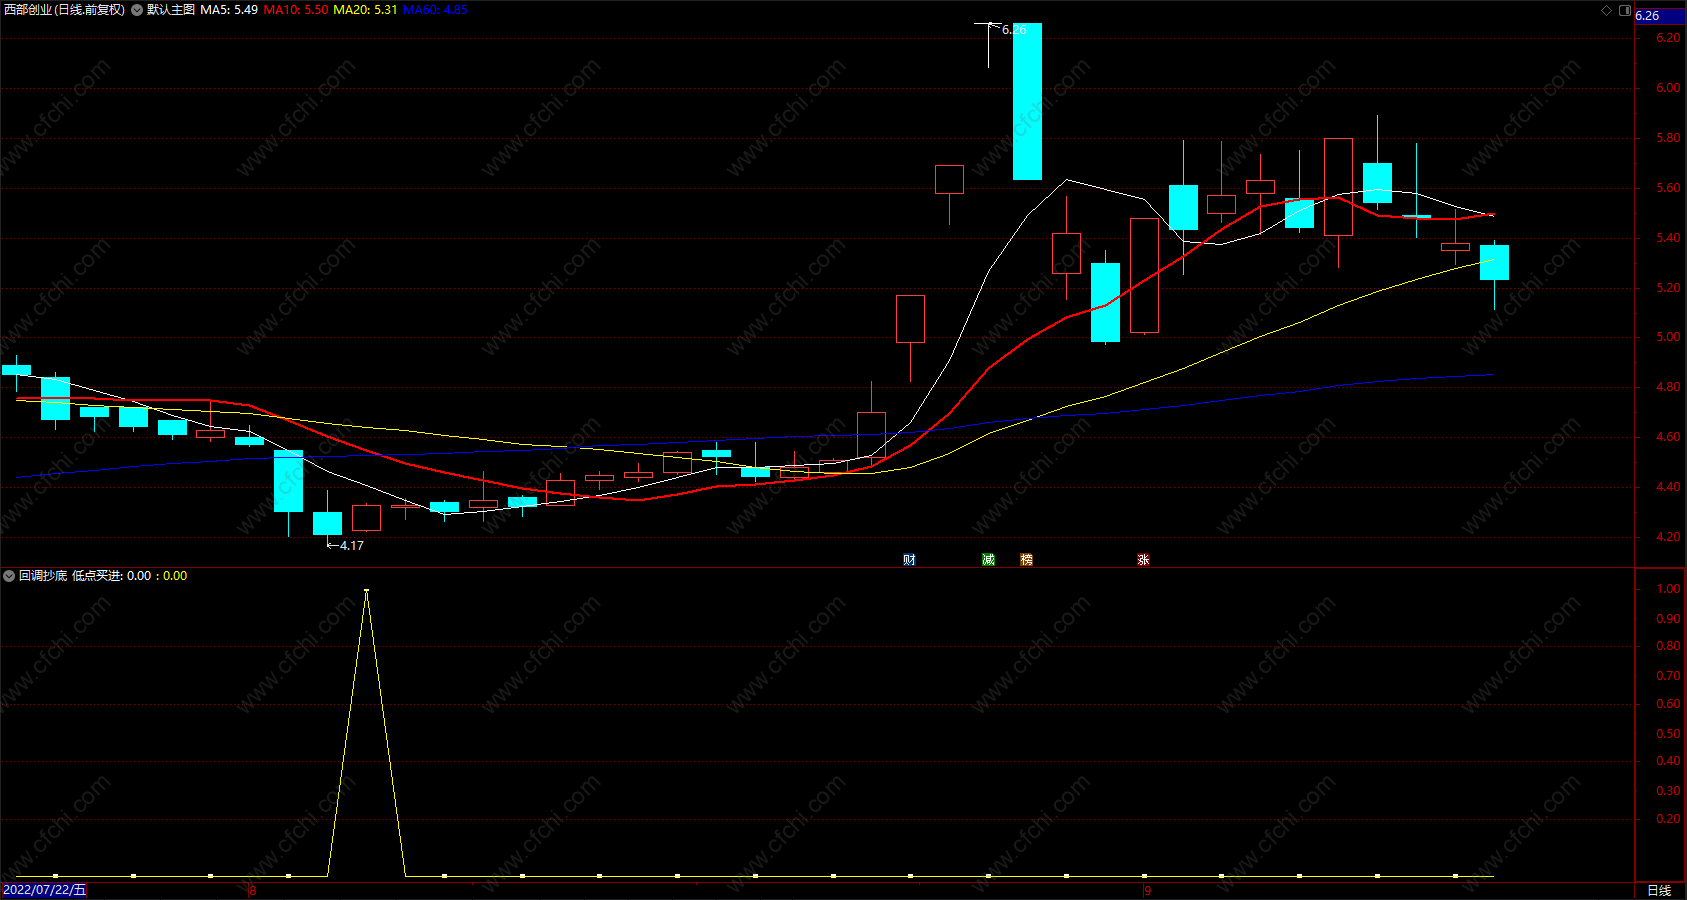Screen dimensions: 1687x900
Task: Click the month 9 marker on time axis
Action: click(x=1148, y=890)
